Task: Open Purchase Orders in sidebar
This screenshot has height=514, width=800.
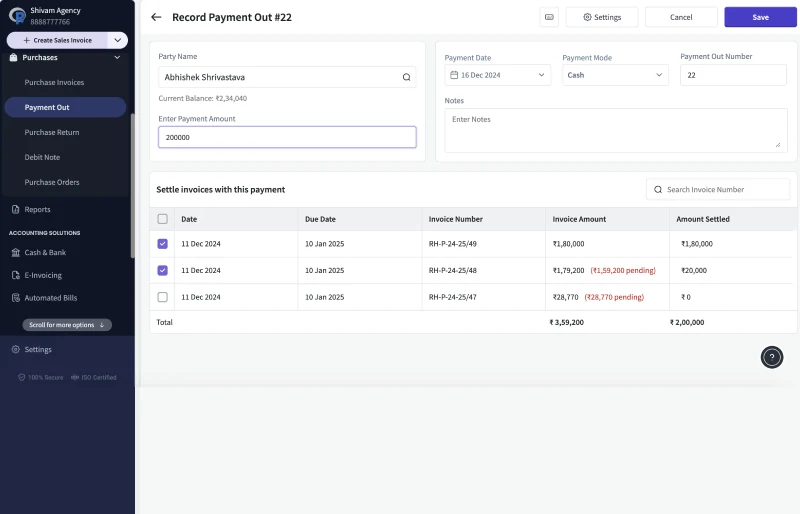Action: pos(52,182)
